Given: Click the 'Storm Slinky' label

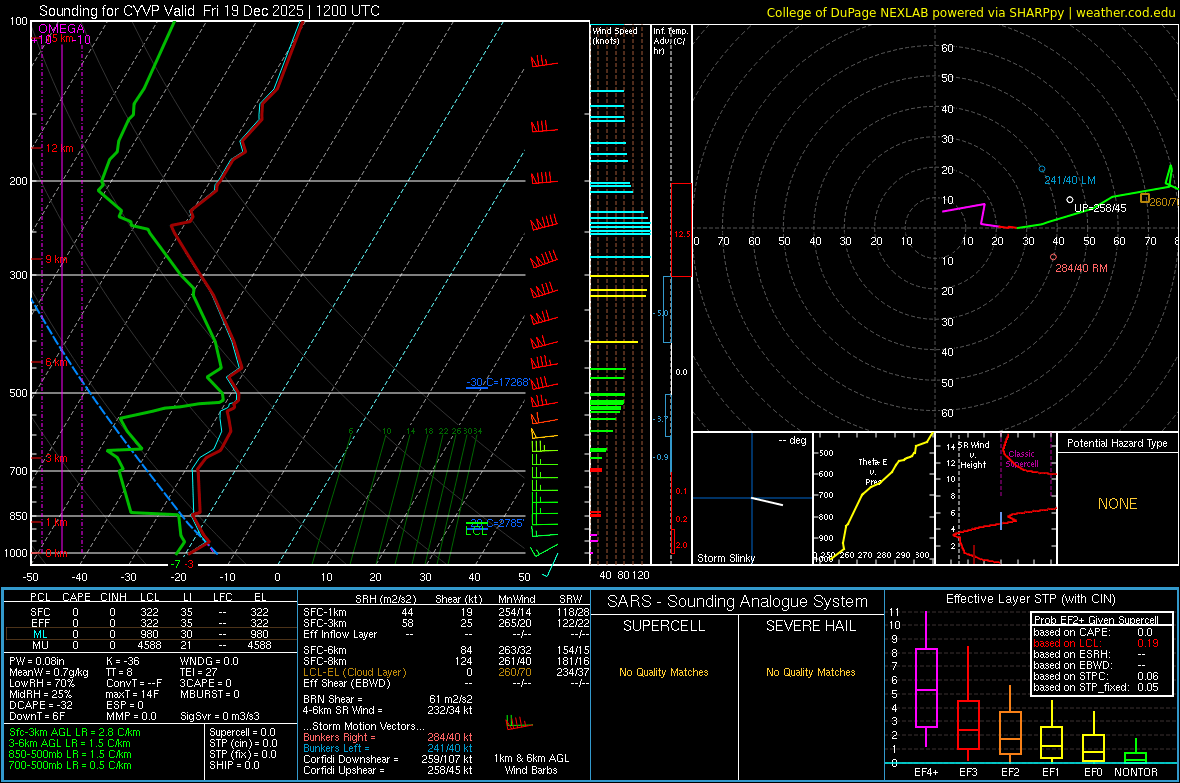Looking at the screenshot, I should coord(725,558).
